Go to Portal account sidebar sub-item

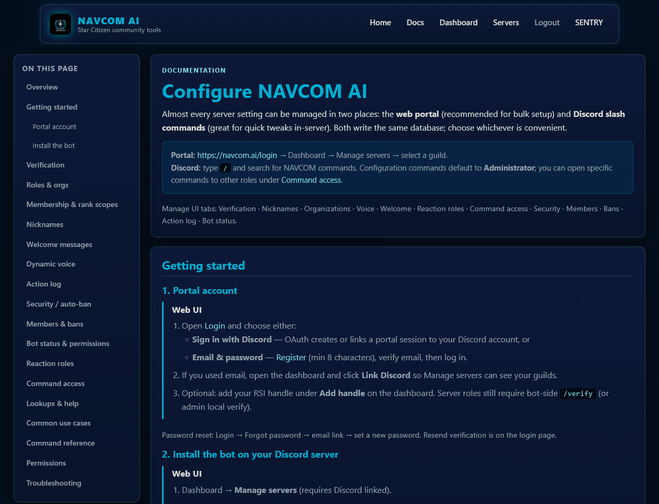[54, 127]
